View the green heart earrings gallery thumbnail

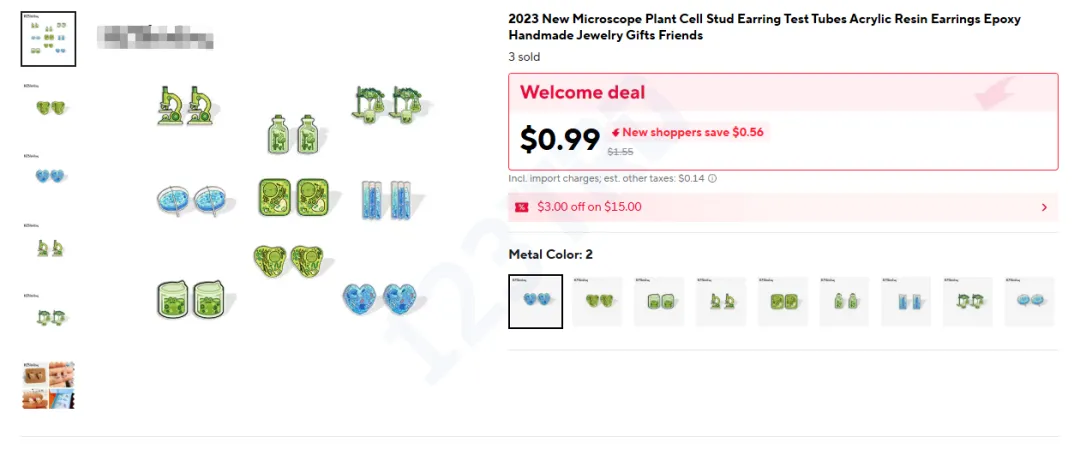coord(48,107)
